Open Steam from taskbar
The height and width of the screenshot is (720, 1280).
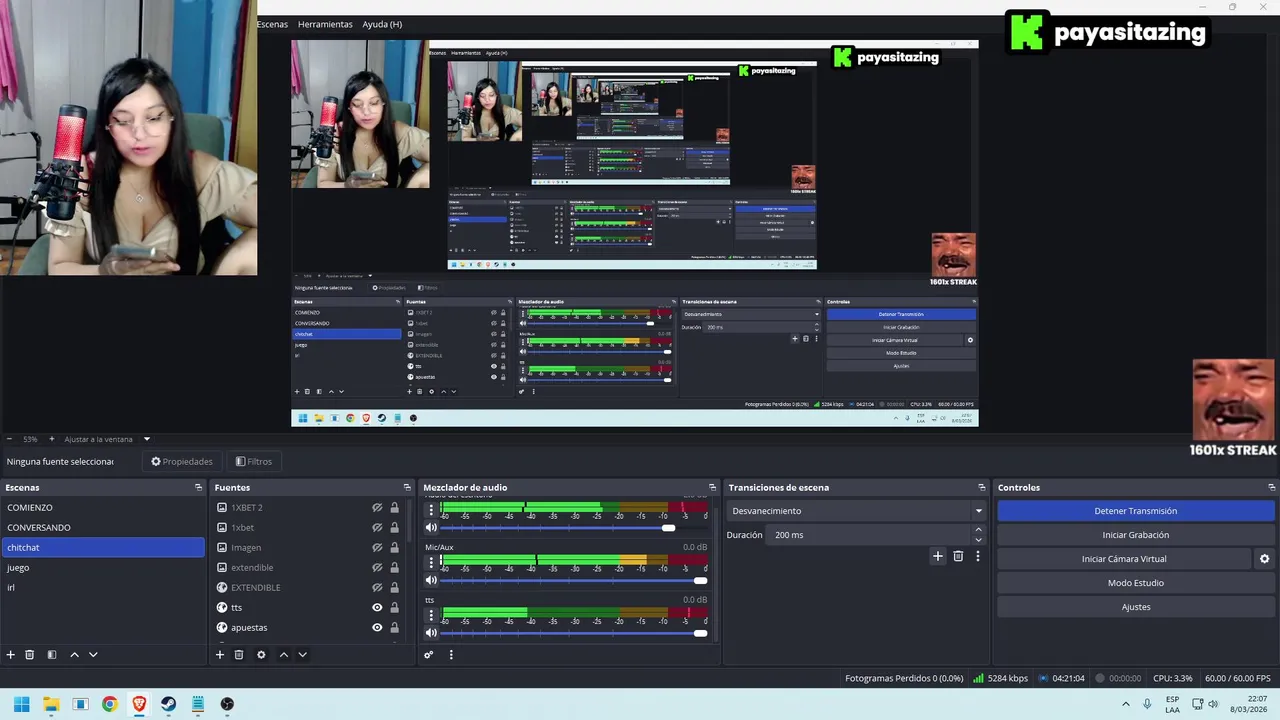pos(168,704)
